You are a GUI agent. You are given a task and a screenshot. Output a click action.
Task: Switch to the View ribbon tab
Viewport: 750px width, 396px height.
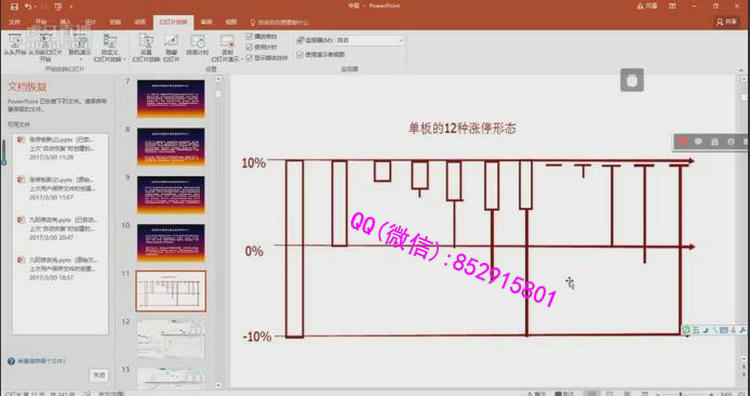(231, 22)
